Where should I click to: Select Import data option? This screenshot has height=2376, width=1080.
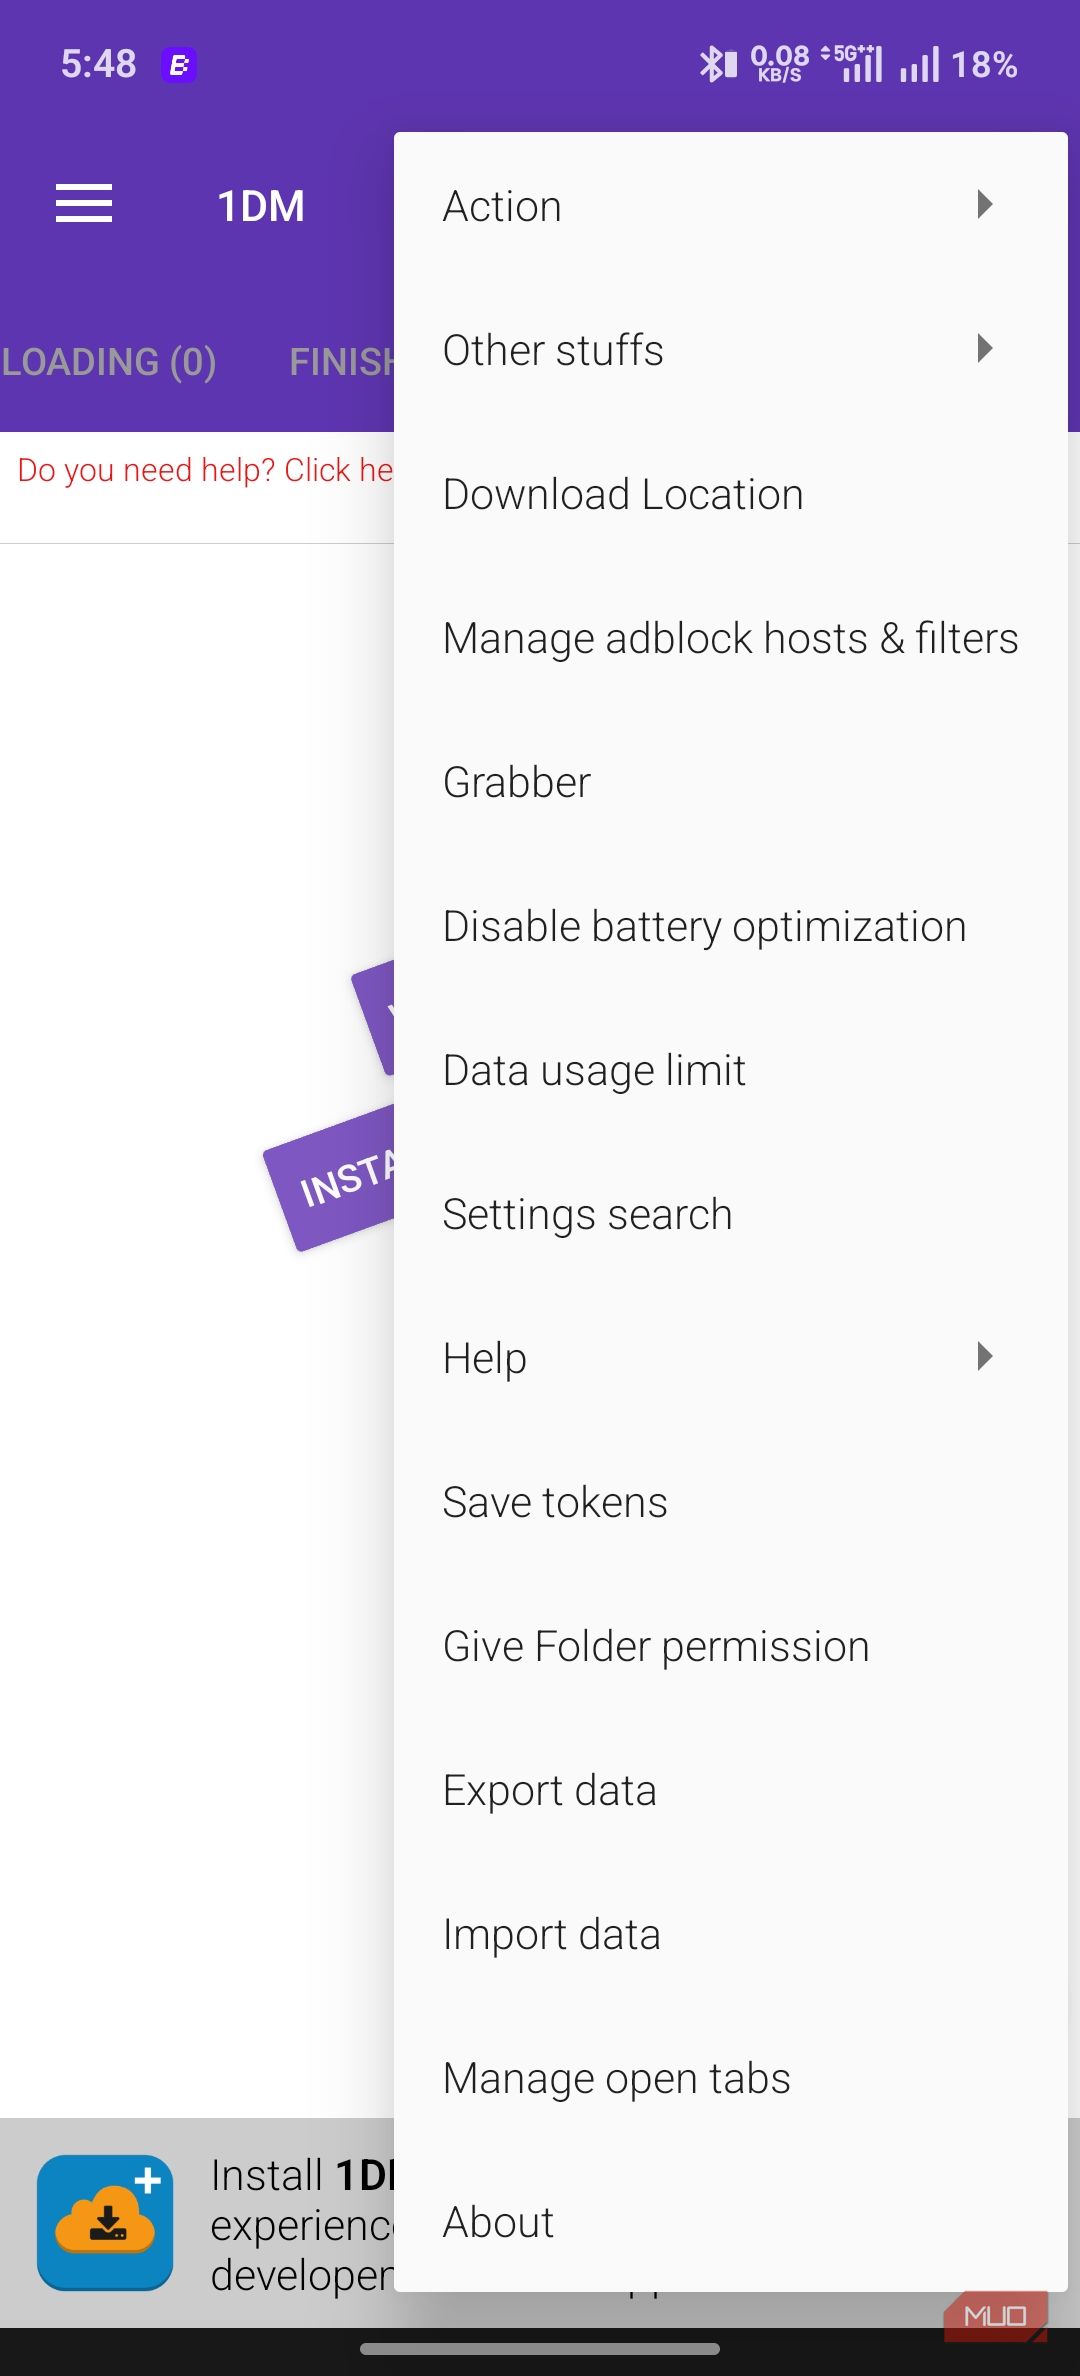731,1934
